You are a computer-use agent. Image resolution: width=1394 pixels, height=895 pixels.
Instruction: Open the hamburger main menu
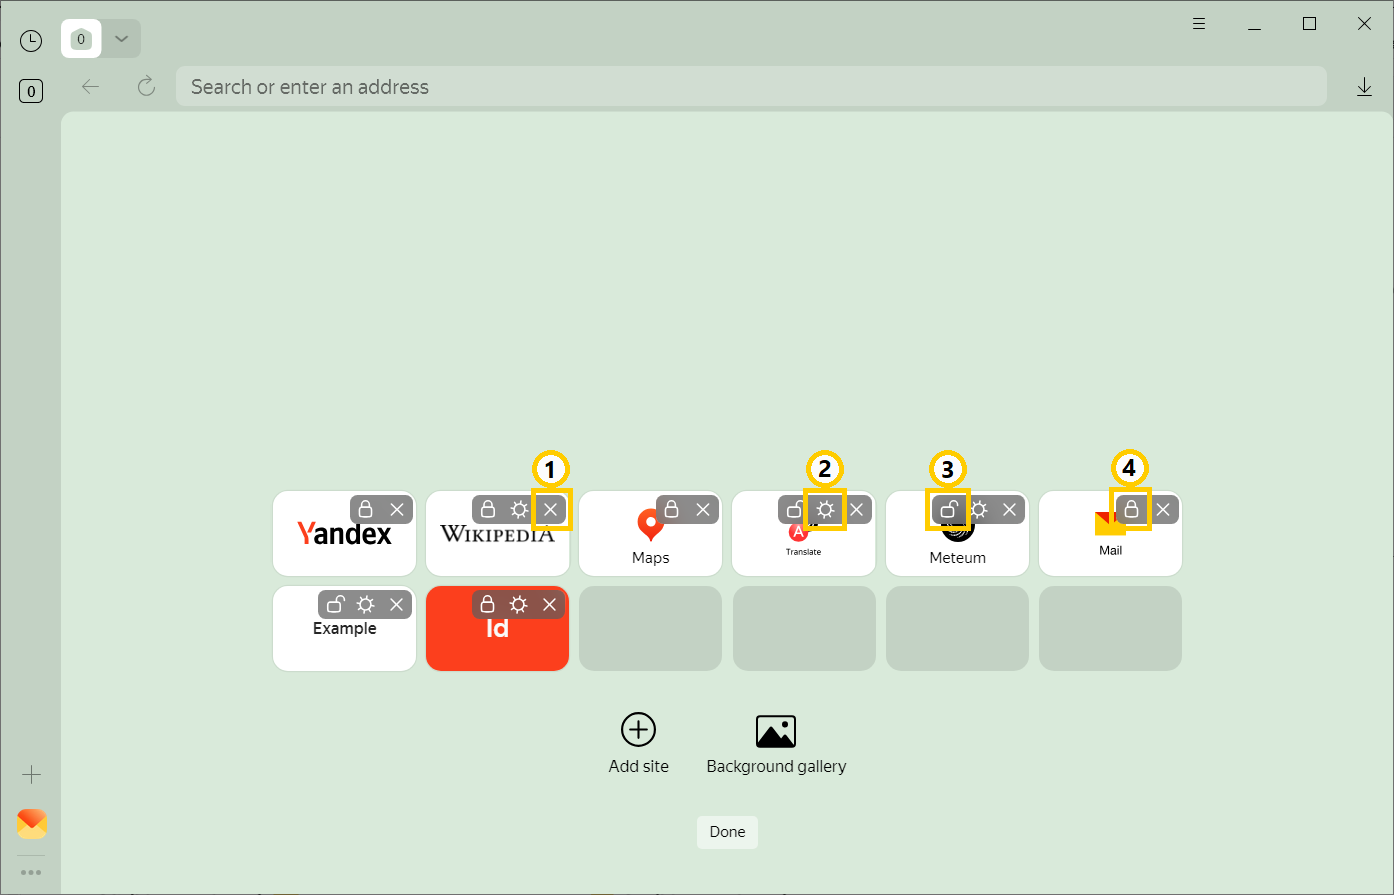coord(1199,24)
